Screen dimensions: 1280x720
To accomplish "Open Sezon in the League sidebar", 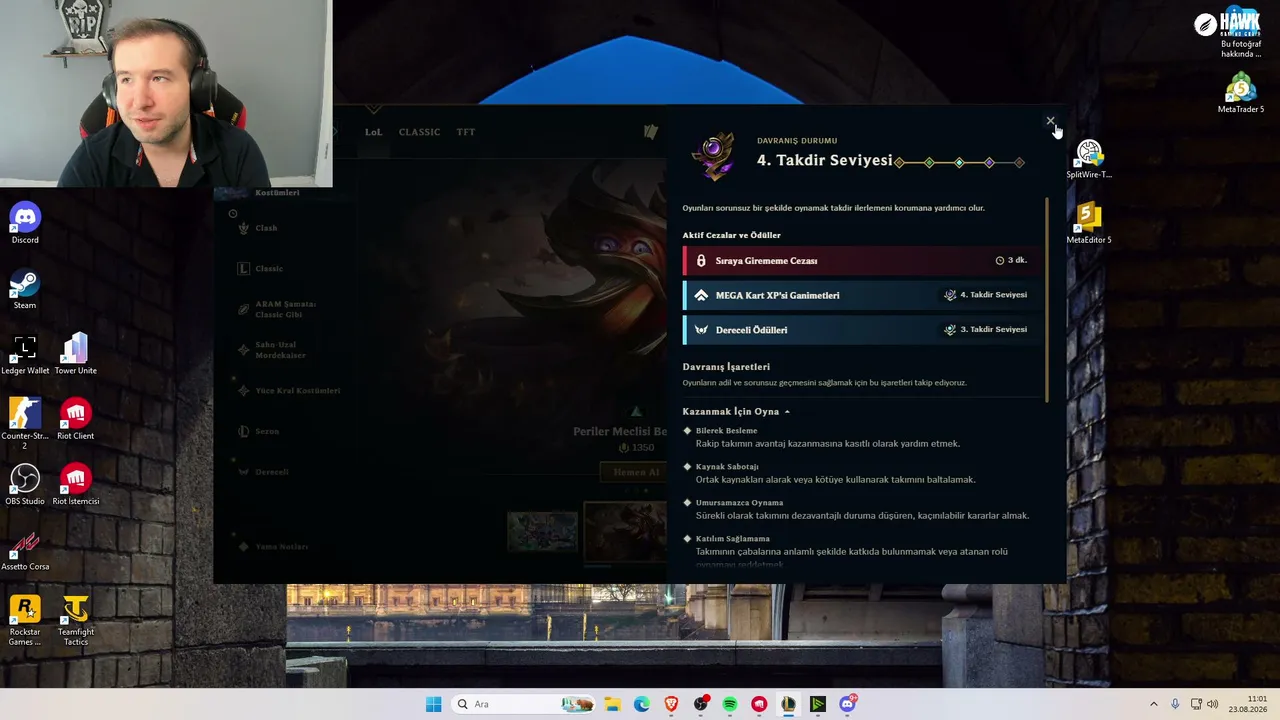I will pos(259,431).
